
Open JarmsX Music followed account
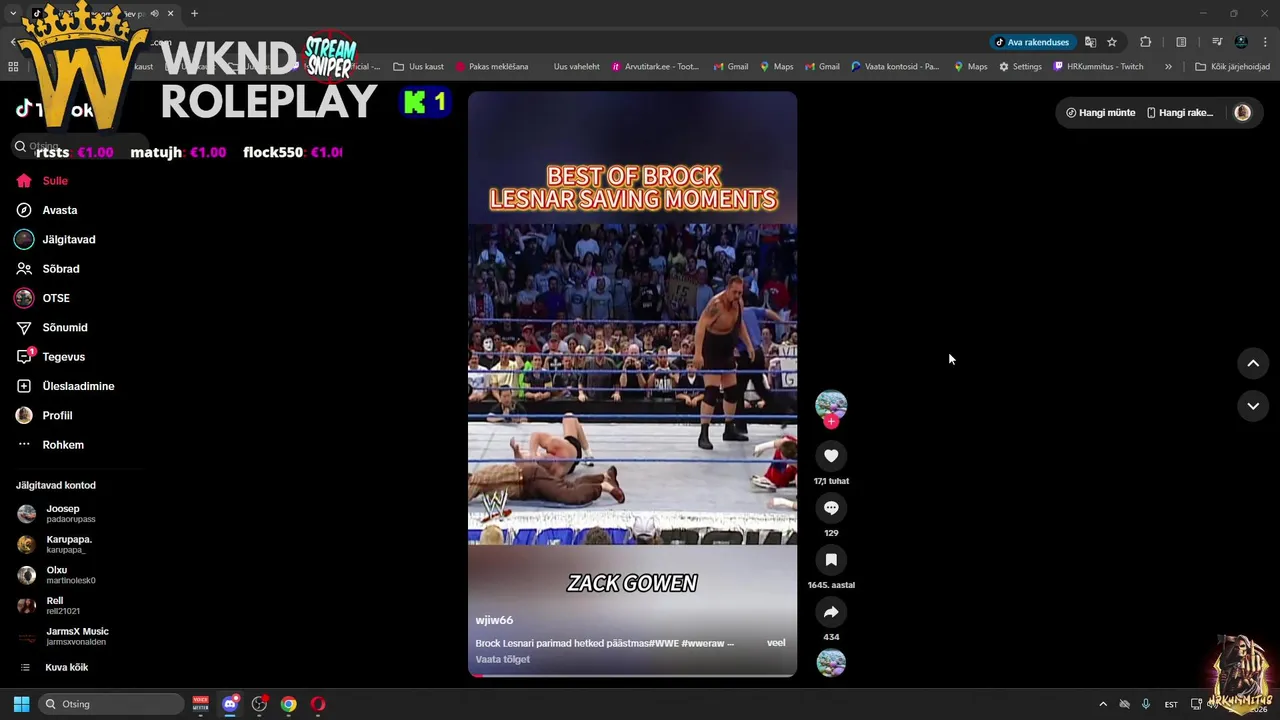[64, 636]
